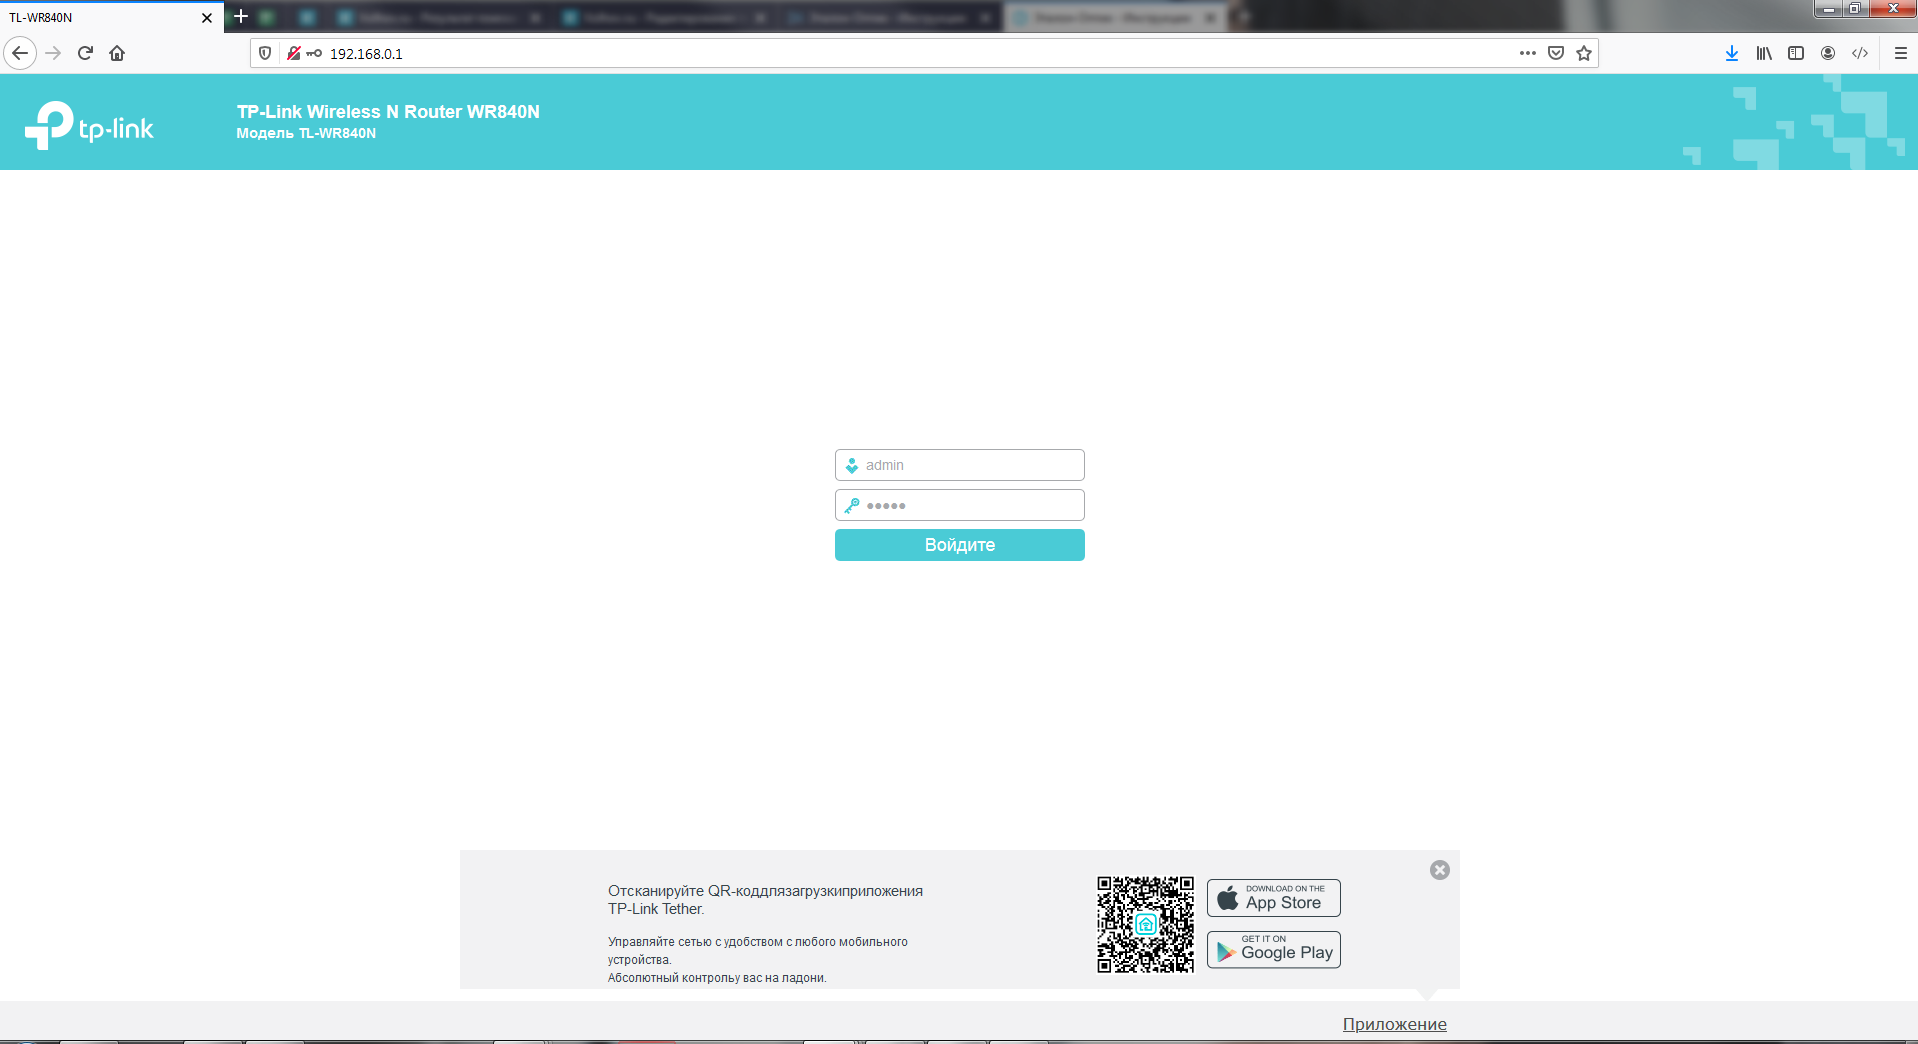Open a new tab with plus button
Screen dimensions: 1918x1044
tap(241, 16)
